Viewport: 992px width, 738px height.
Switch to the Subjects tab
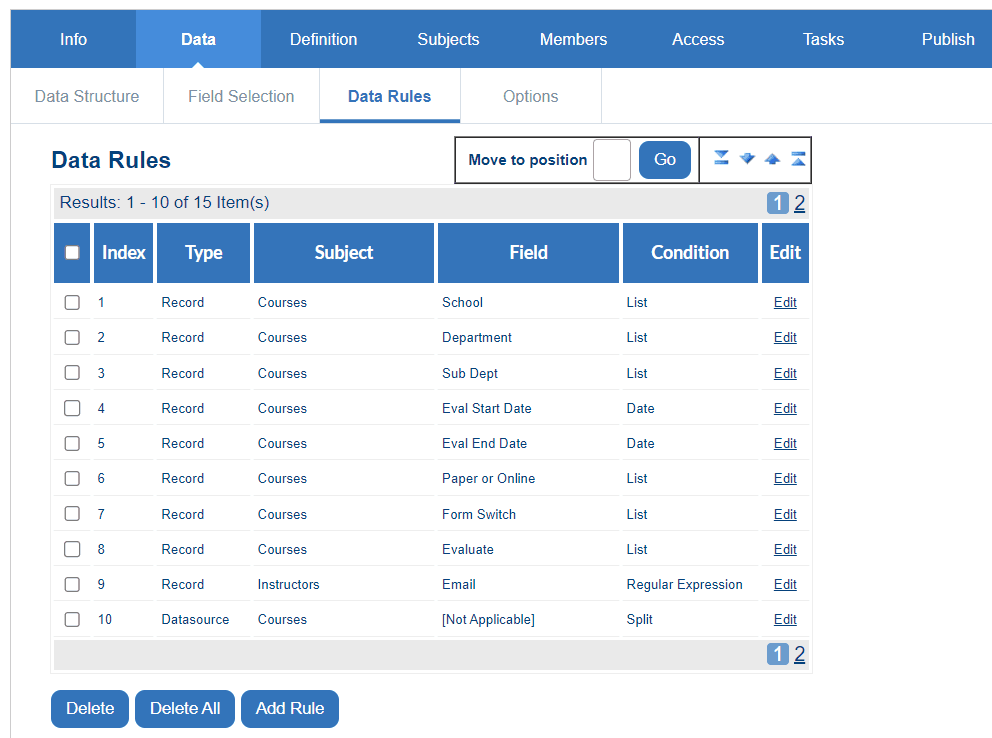click(x=449, y=39)
